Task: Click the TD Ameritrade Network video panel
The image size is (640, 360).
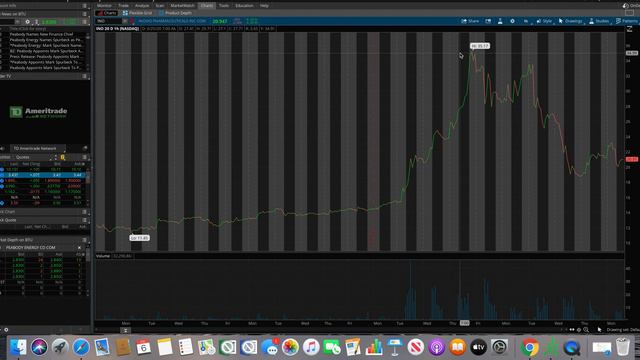Action: point(45,111)
